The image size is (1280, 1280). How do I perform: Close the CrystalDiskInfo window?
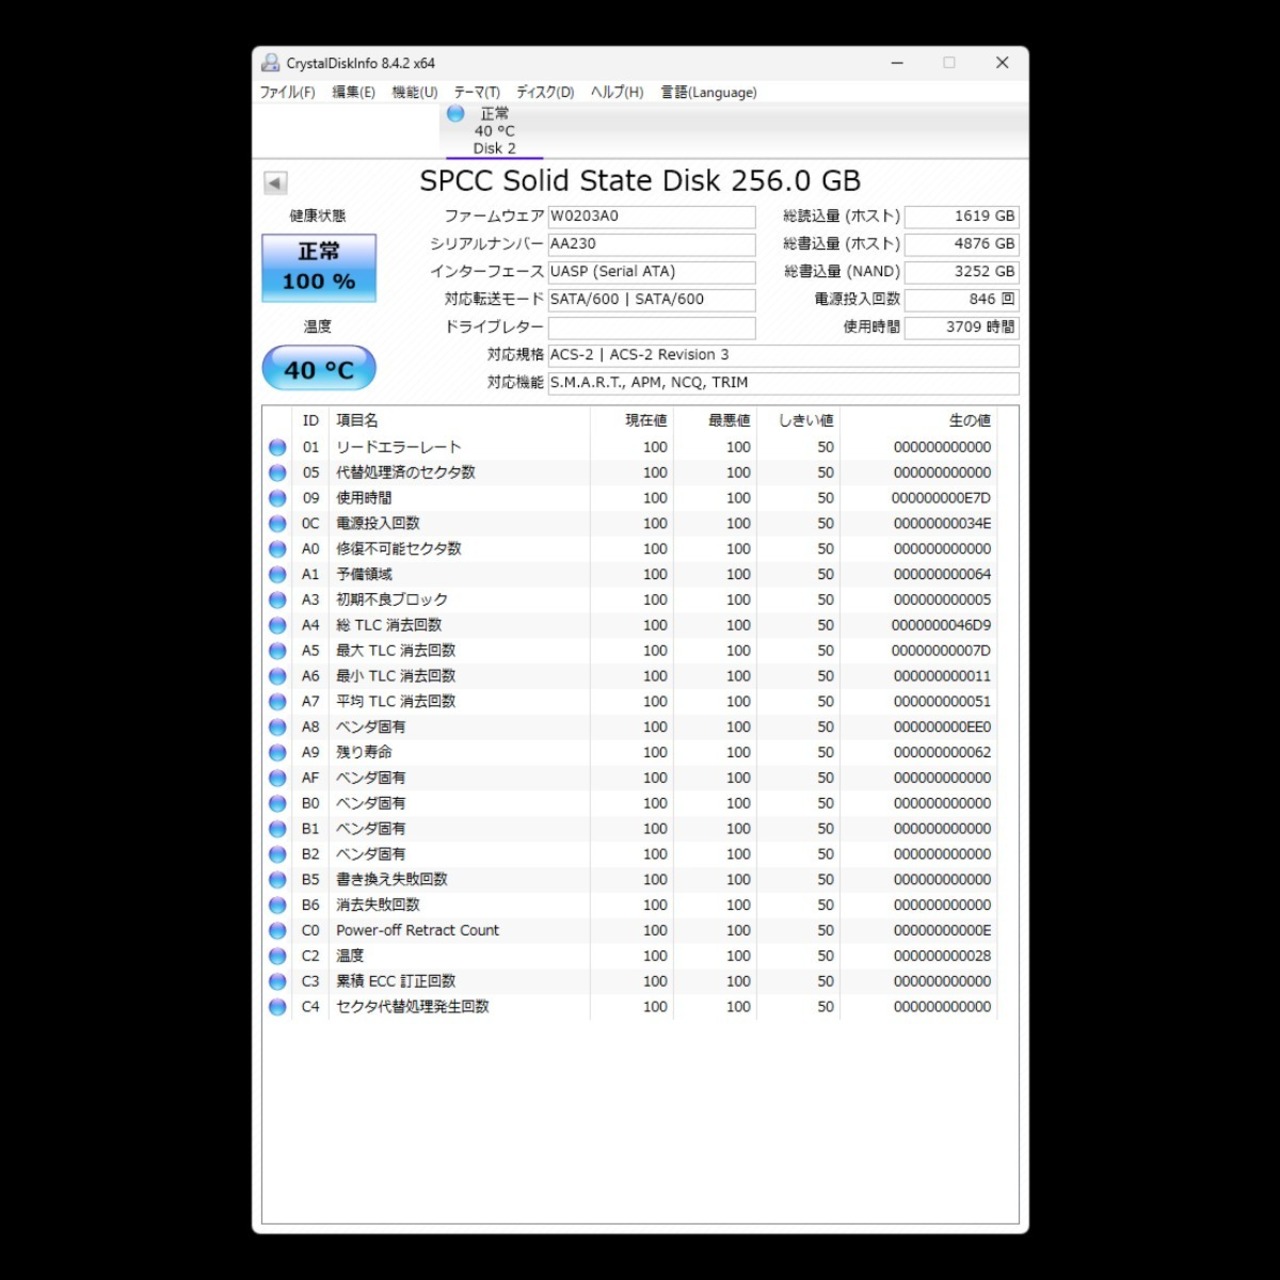coord(1002,63)
